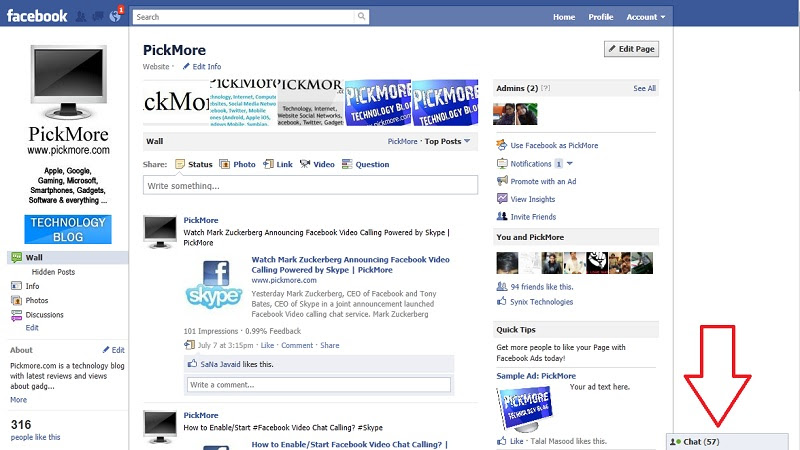Viewport: 800px width, 450px height.
Task: Click Watch Mark Zuckerberg Announcing article title
Action: [351, 264]
